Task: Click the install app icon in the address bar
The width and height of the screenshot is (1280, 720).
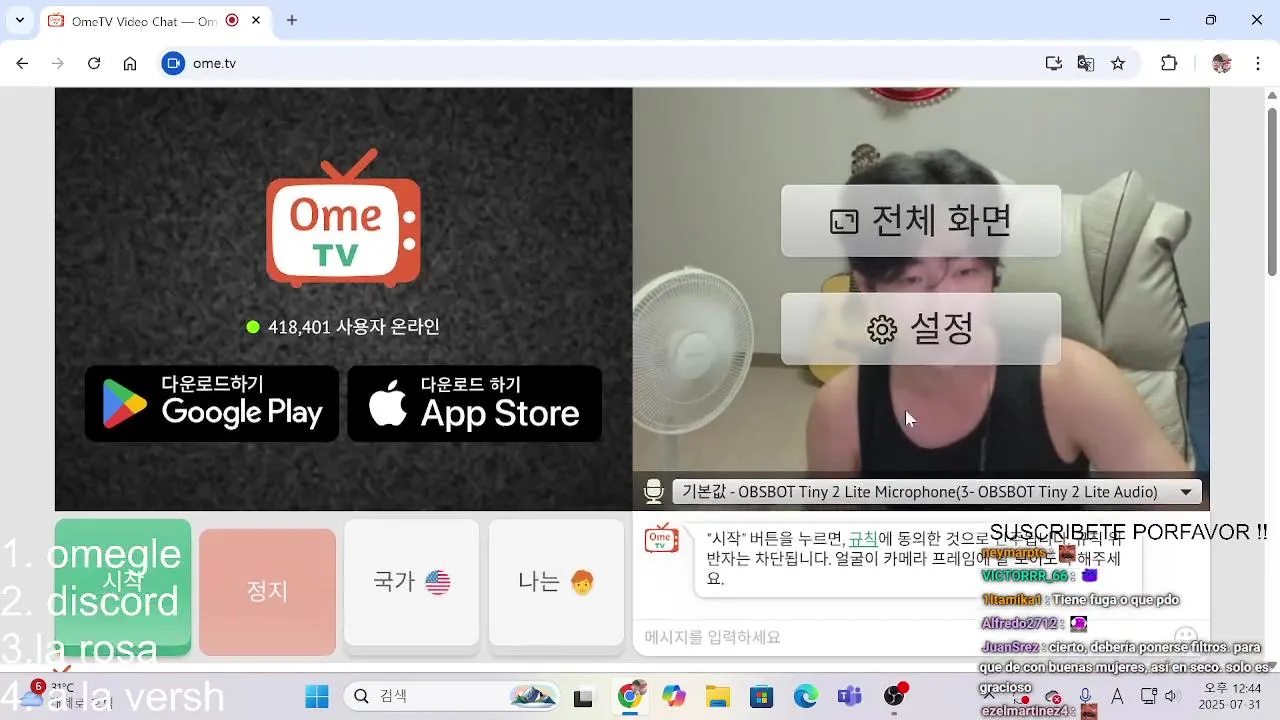Action: coord(1054,63)
